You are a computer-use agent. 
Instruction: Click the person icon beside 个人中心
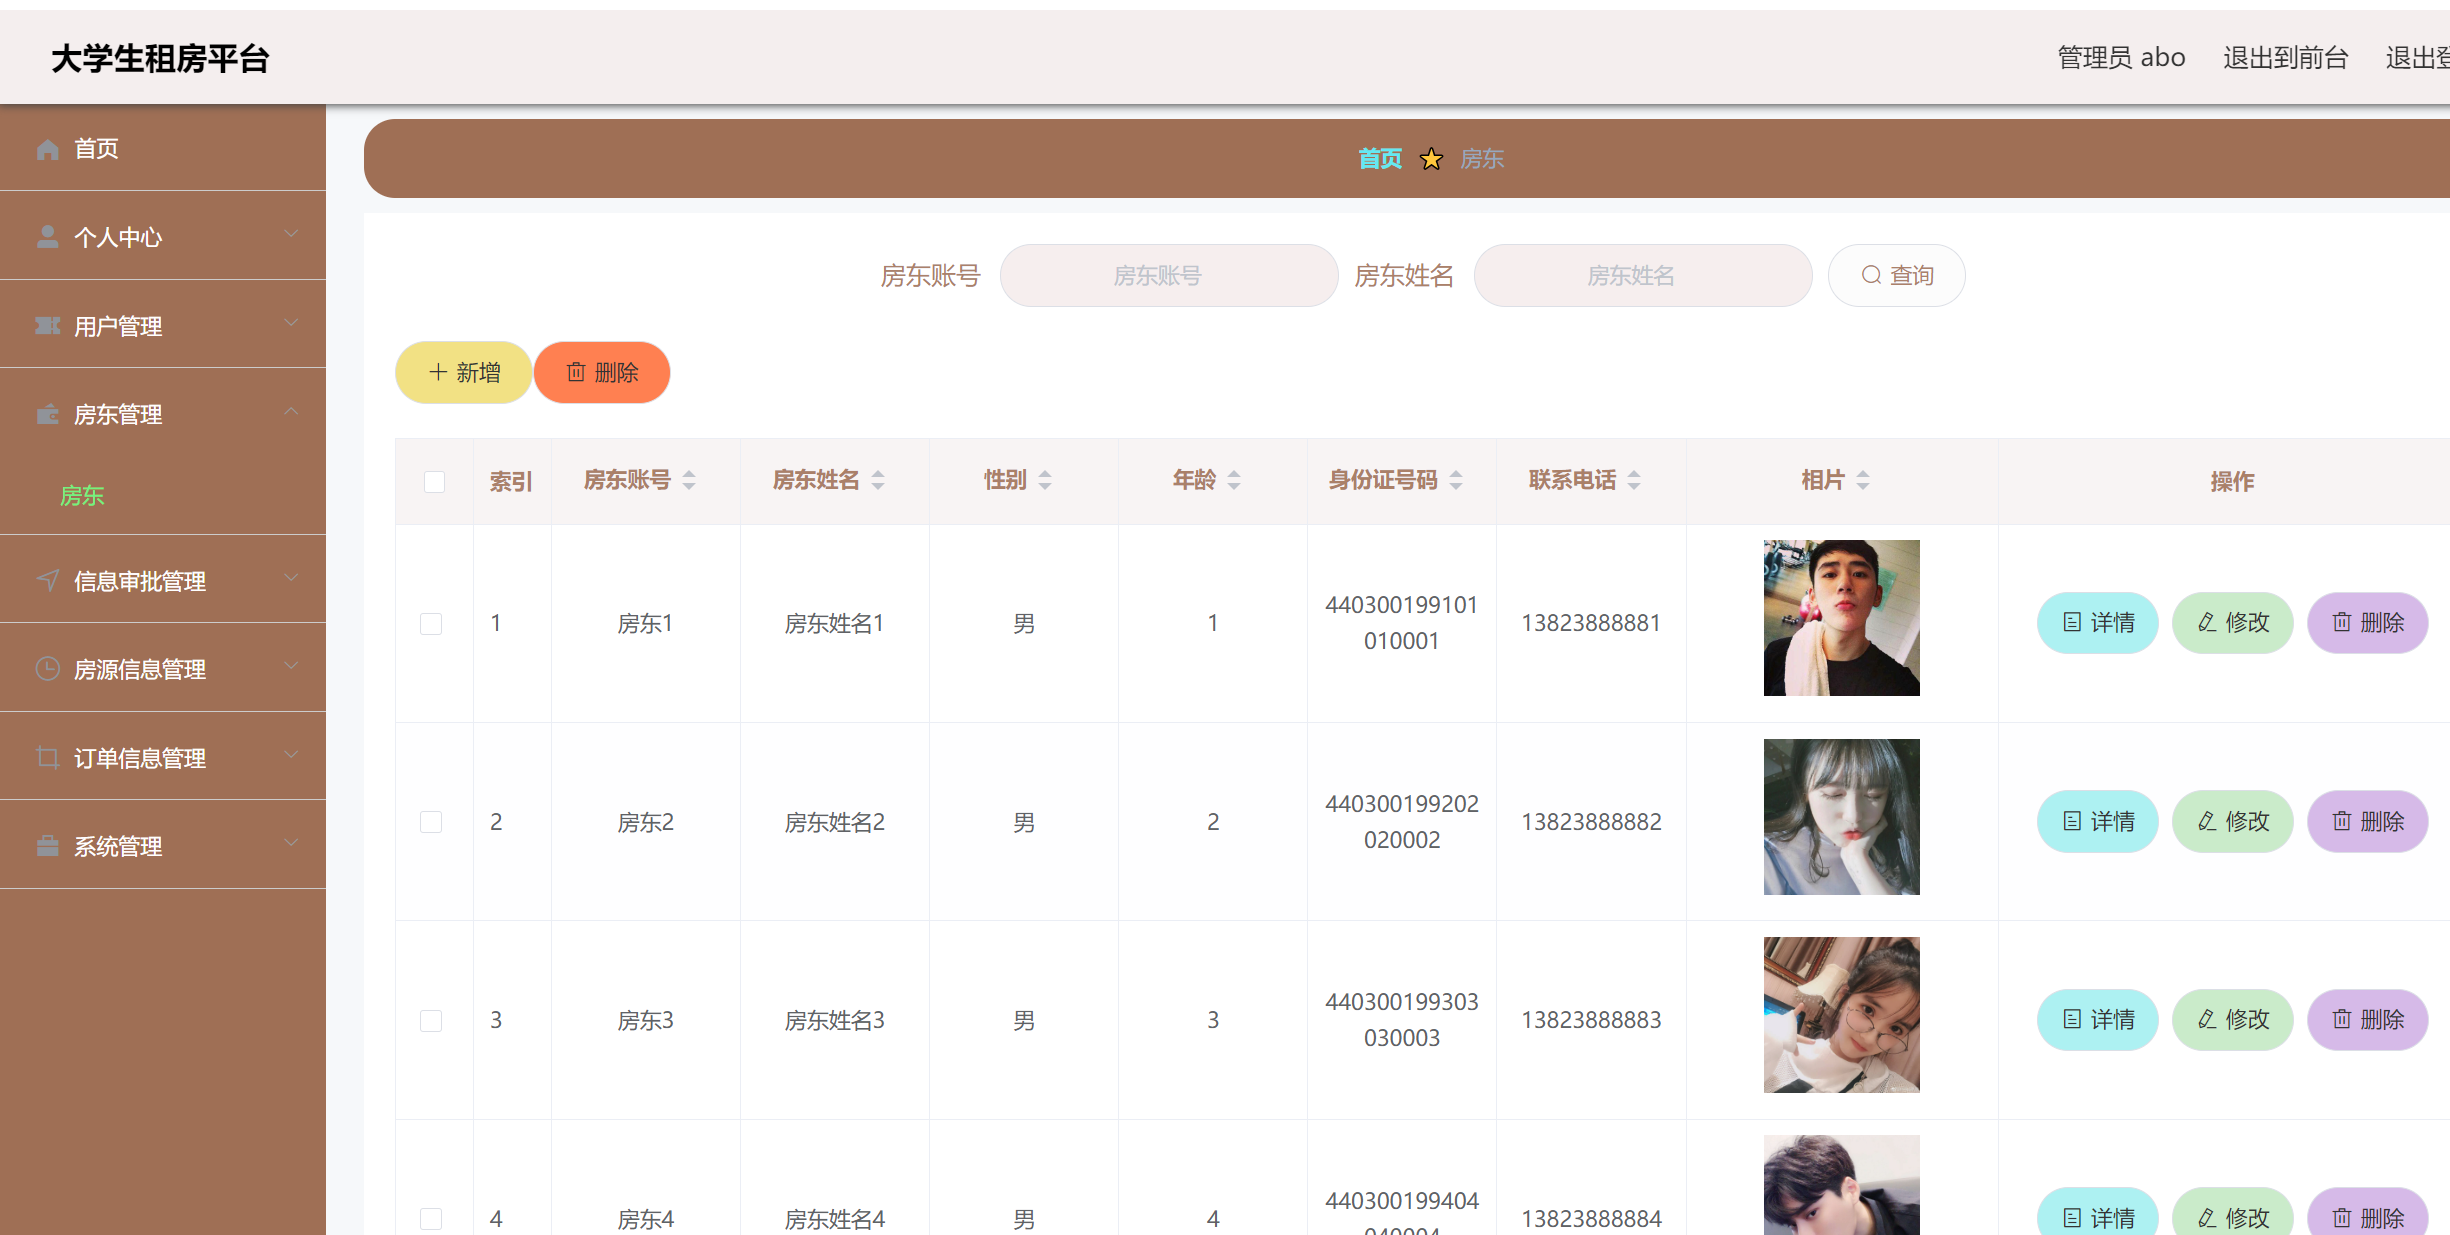tap(47, 237)
